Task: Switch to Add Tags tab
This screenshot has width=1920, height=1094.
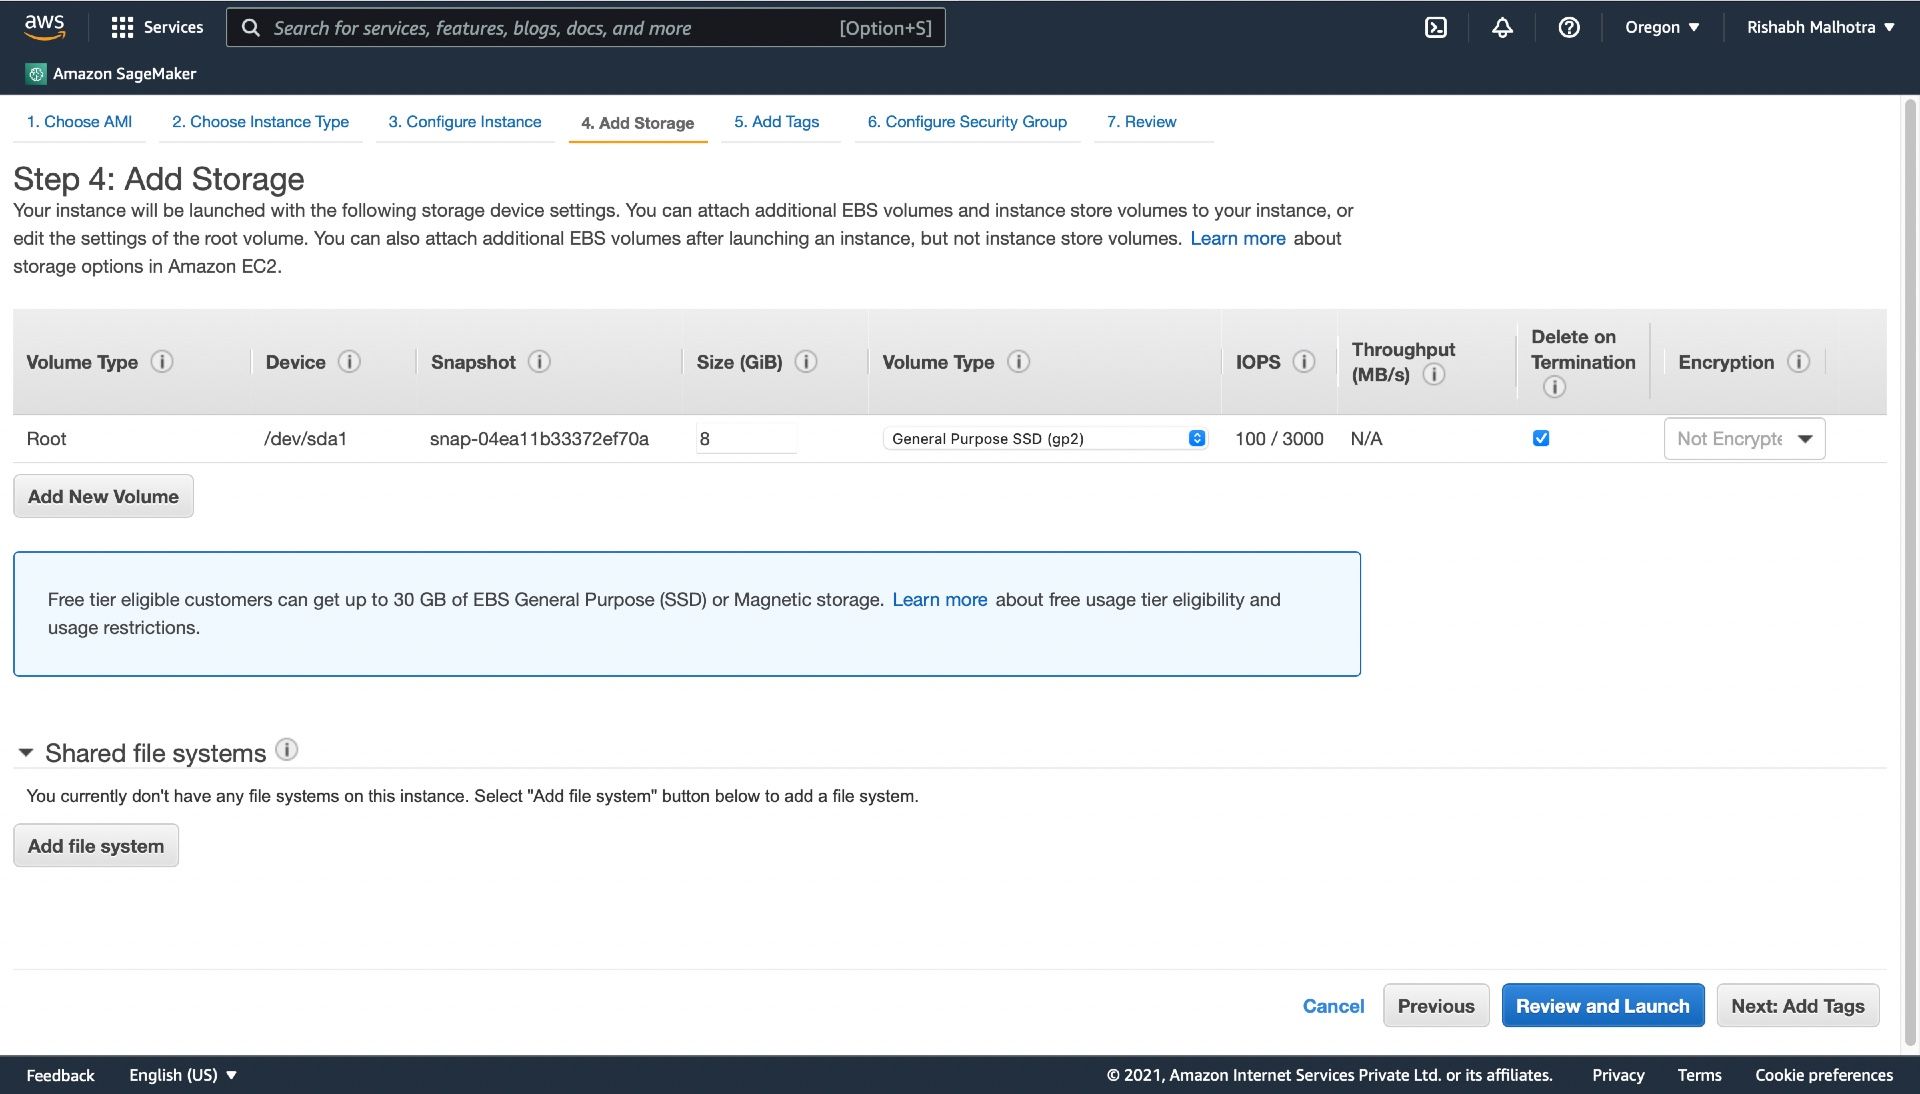Action: pyautogui.click(x=777, y=121)
